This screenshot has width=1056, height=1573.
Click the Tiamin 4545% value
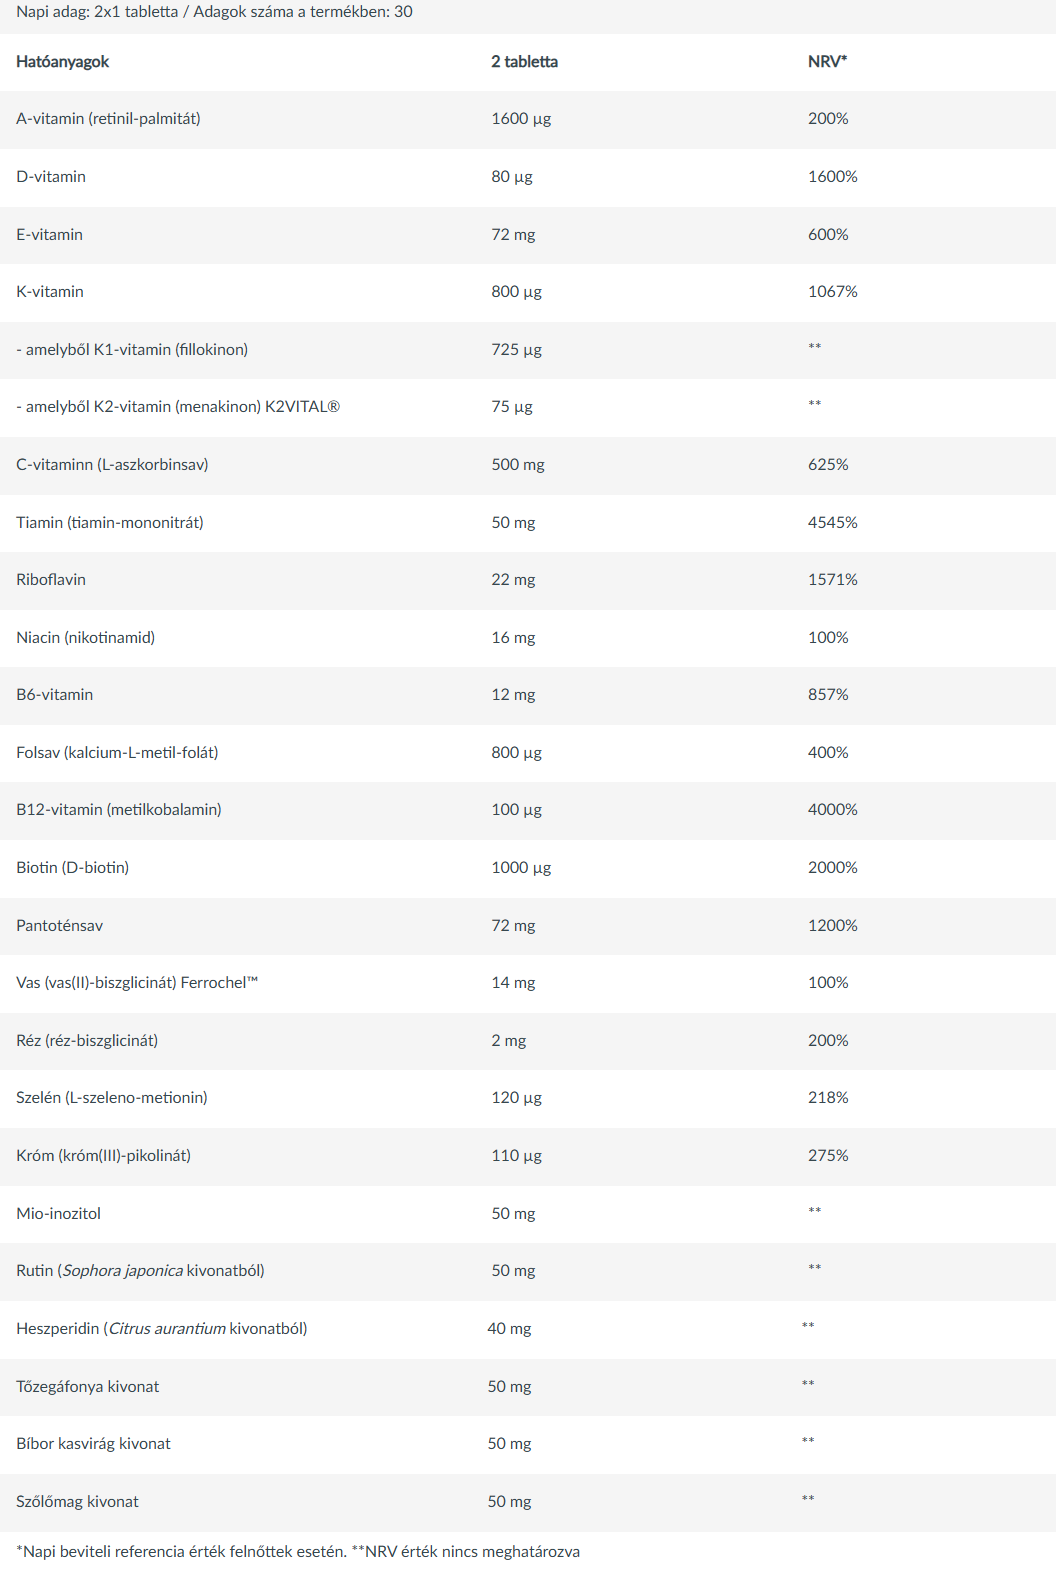click(x=832, y=523)
